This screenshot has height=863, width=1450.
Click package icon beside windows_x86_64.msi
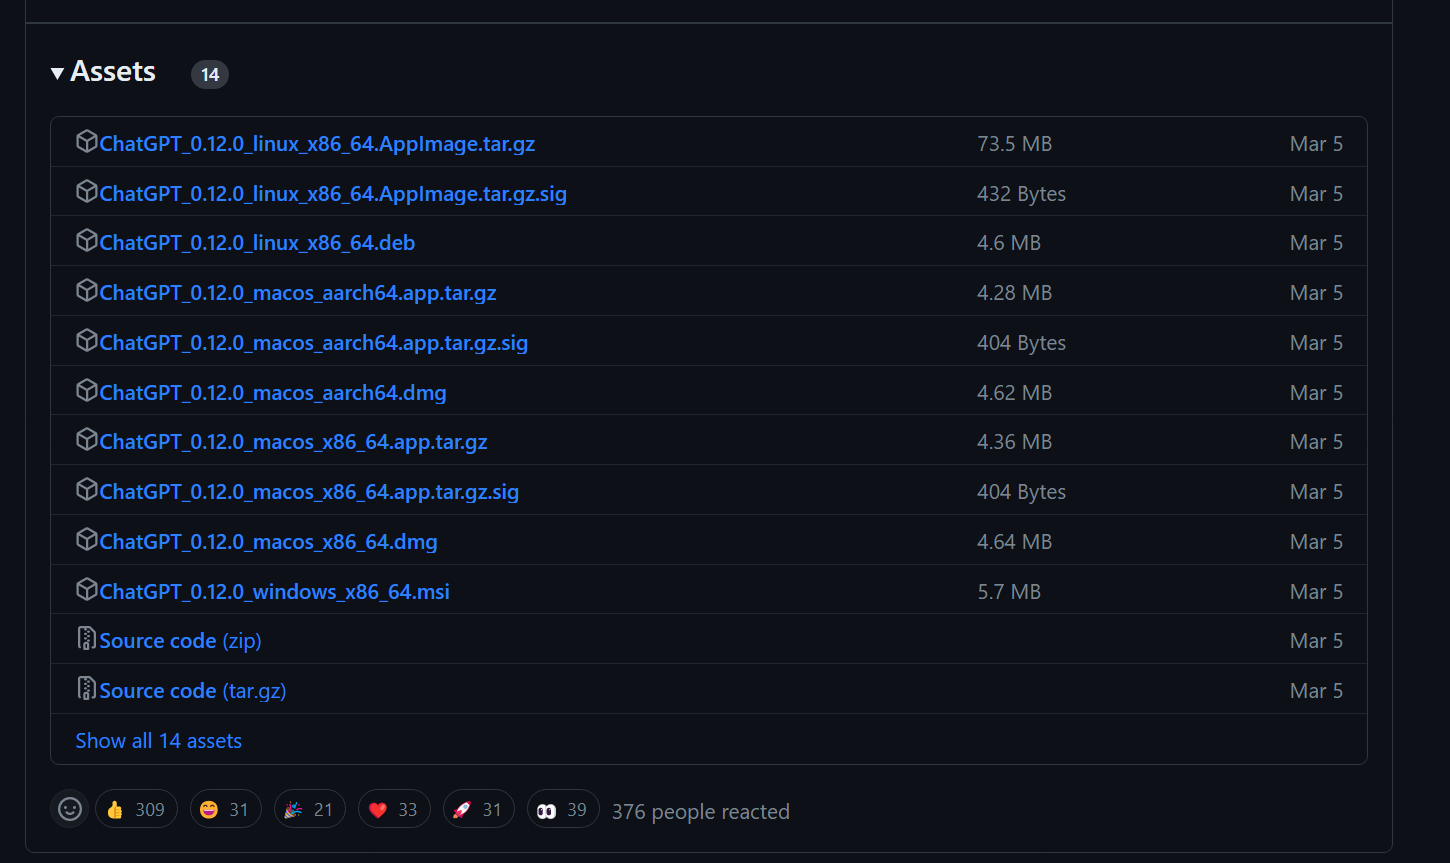[87, 589]
